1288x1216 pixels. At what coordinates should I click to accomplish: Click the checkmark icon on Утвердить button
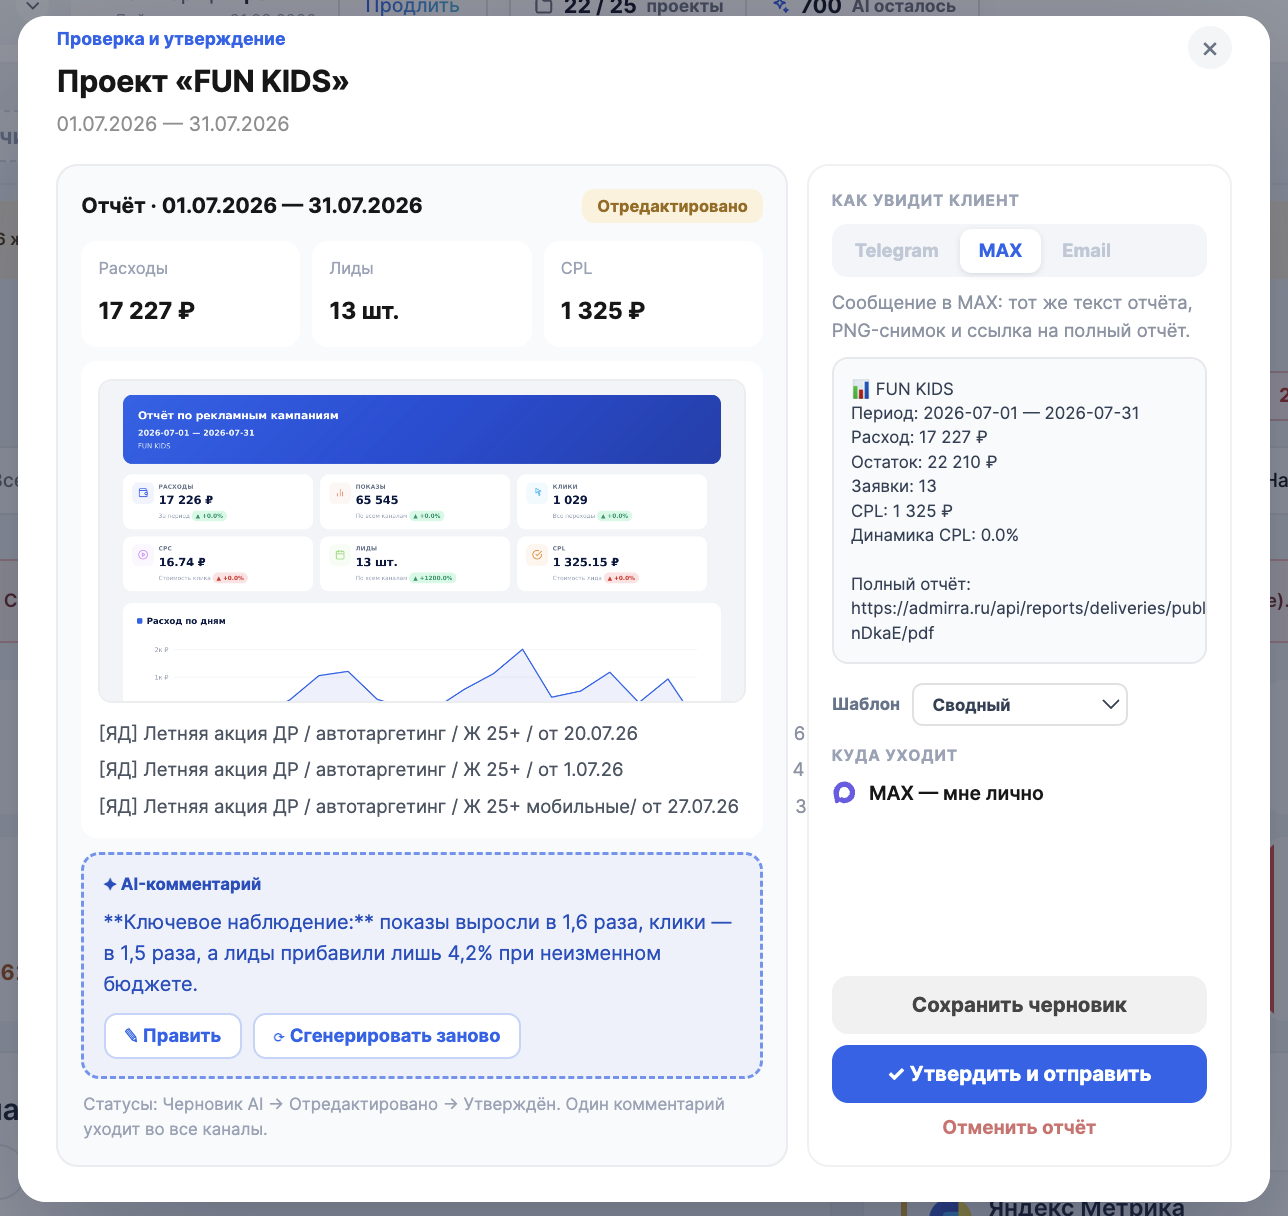tap(896, 1074)
